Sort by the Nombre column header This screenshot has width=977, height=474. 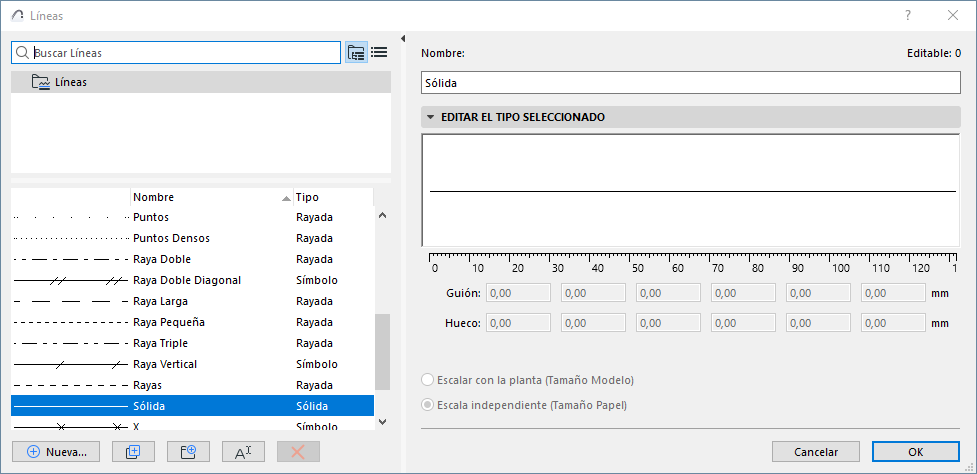(211, 197)
